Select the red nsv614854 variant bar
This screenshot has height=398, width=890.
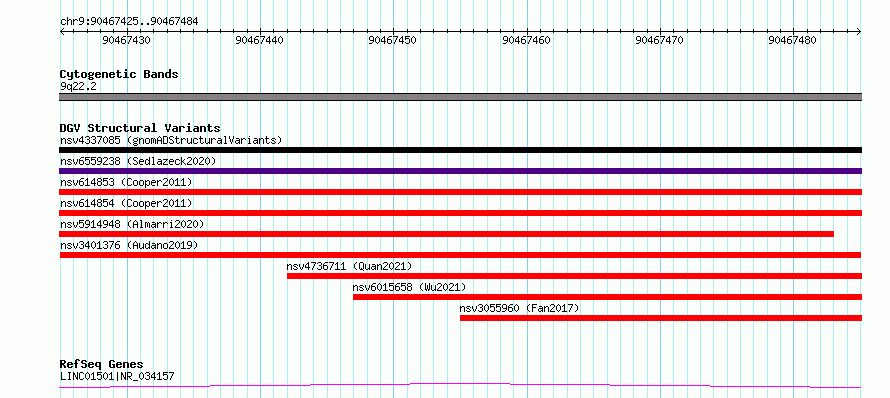pos(460,213)
